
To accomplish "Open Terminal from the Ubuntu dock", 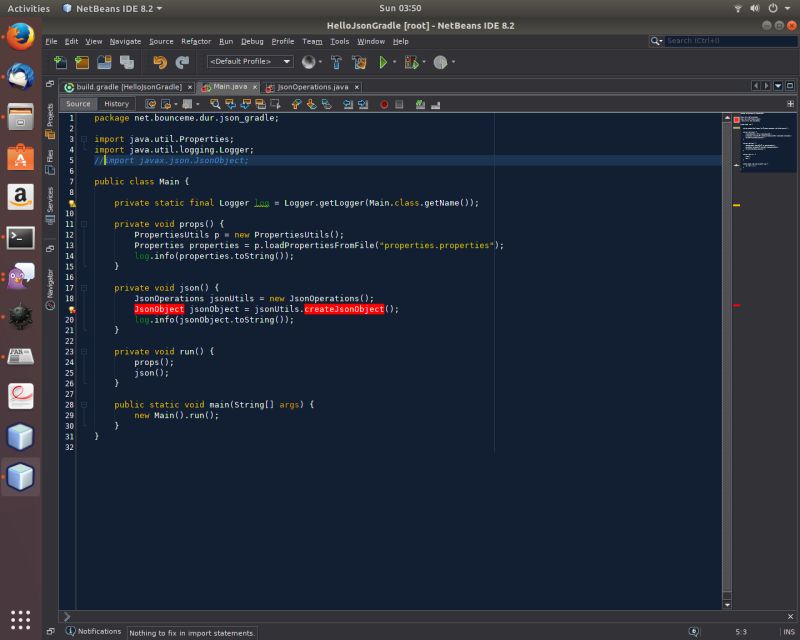I will (20, 238).
